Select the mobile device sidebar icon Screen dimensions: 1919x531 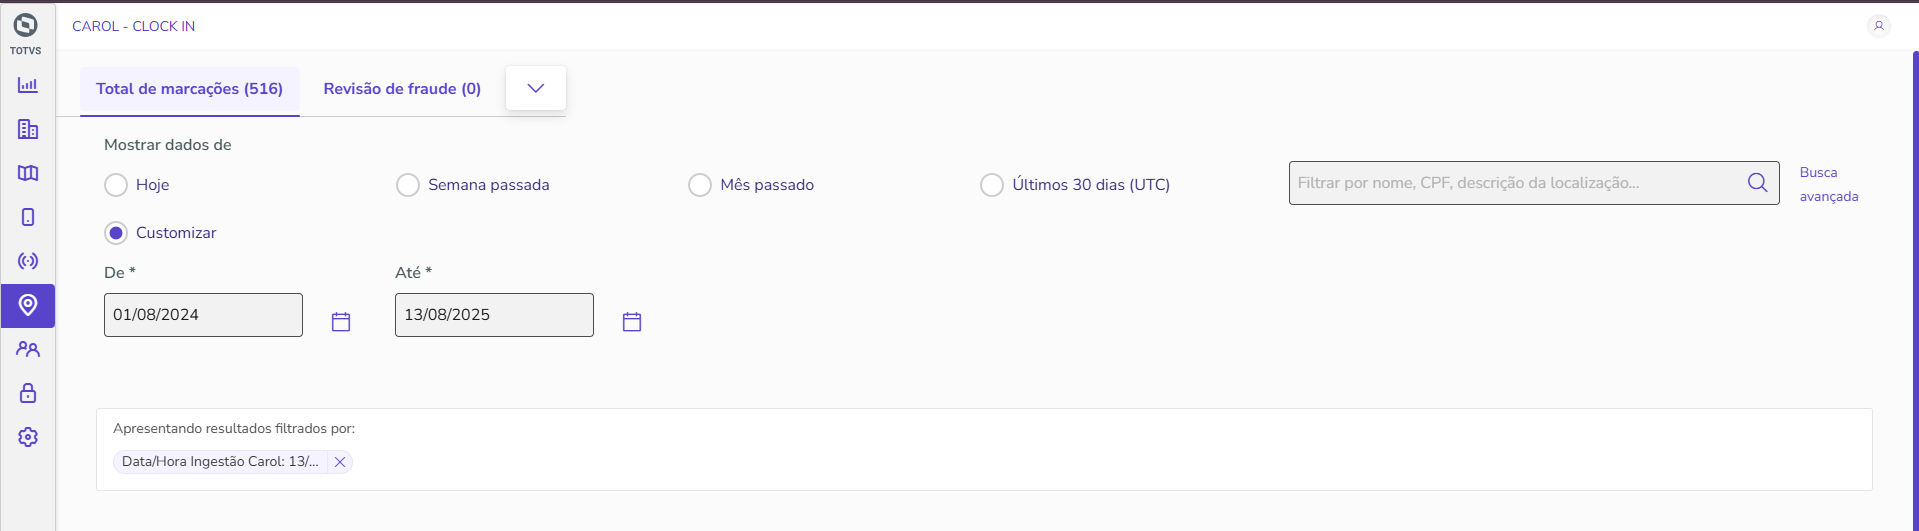pyautogui.click(x=28, y=217)
